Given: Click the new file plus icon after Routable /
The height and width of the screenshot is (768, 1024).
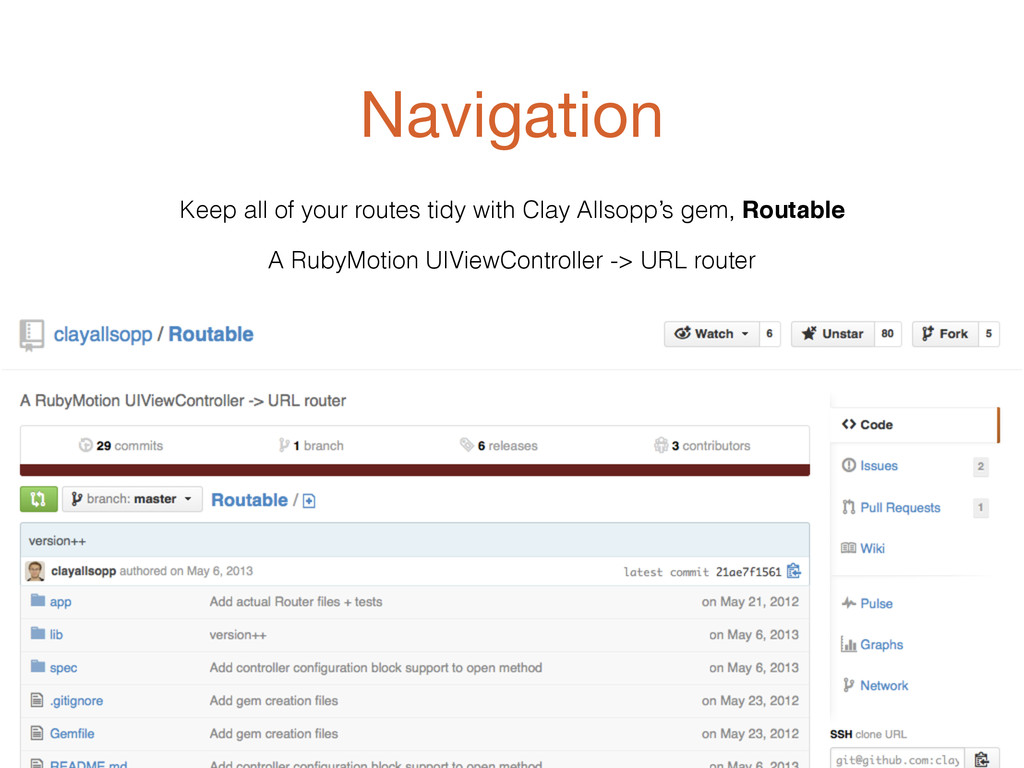Looking at the screenshot, I should (x=309, y=501).
